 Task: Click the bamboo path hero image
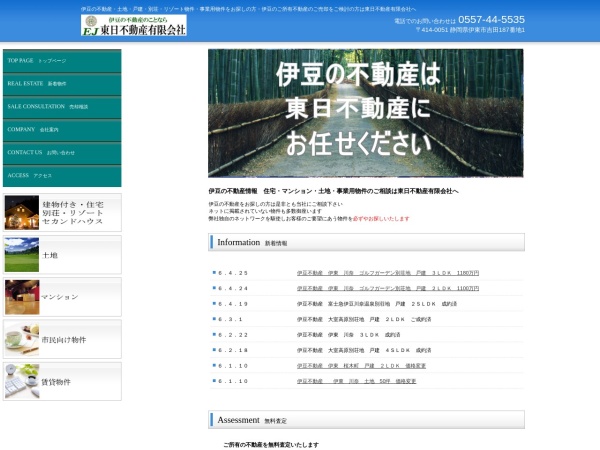[x=366, y=113]
